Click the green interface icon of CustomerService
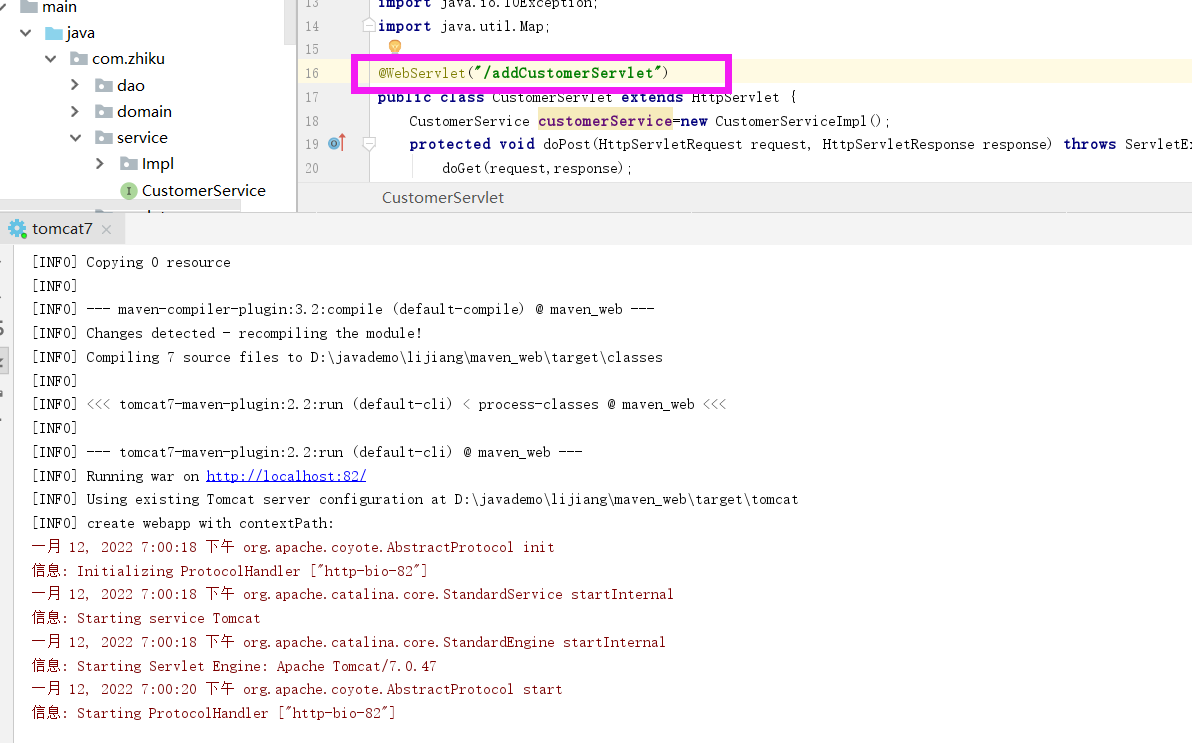This screenshot has width=1192, height=743. [x=129, y=191]
